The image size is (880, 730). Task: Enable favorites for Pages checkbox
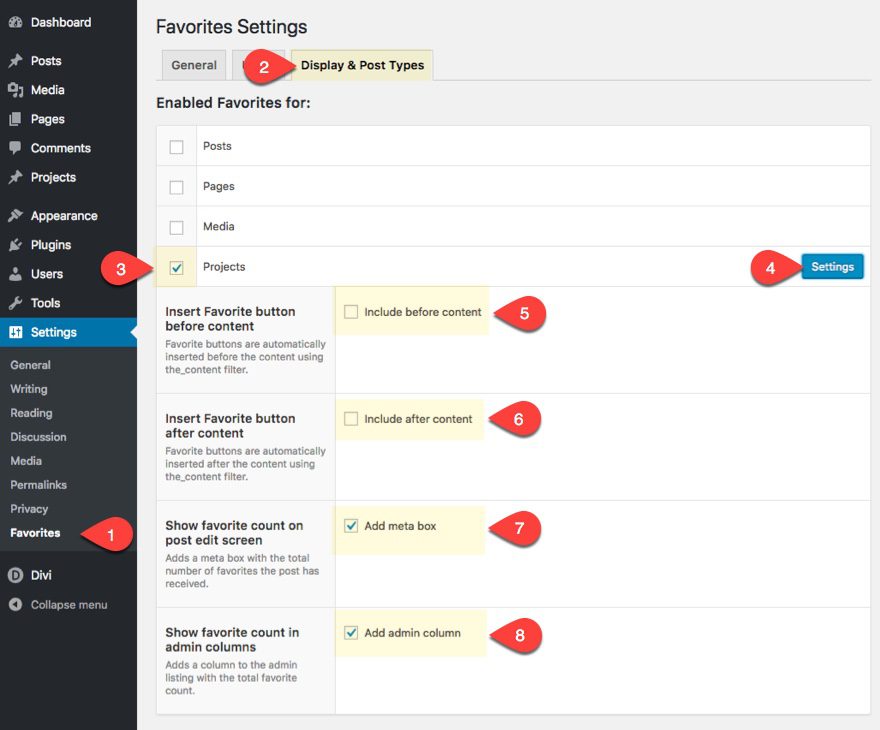[176, 187]
